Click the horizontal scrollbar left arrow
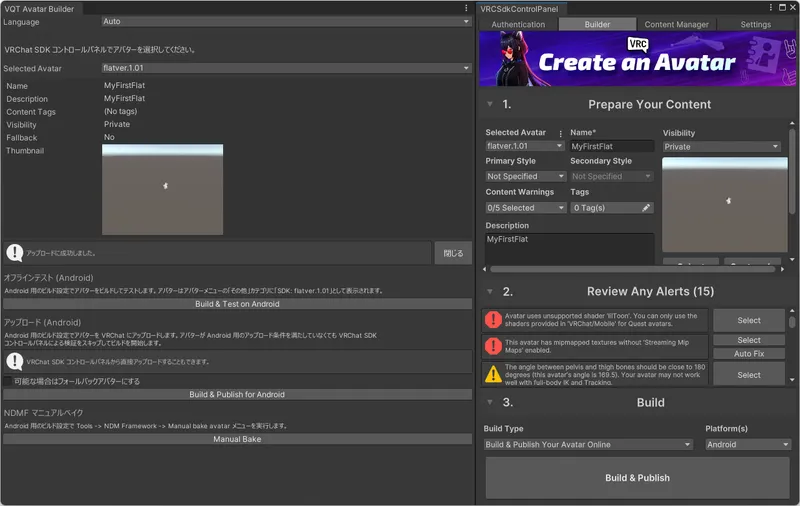The width and height of the screenshot is (800, 506). [484, 269]
